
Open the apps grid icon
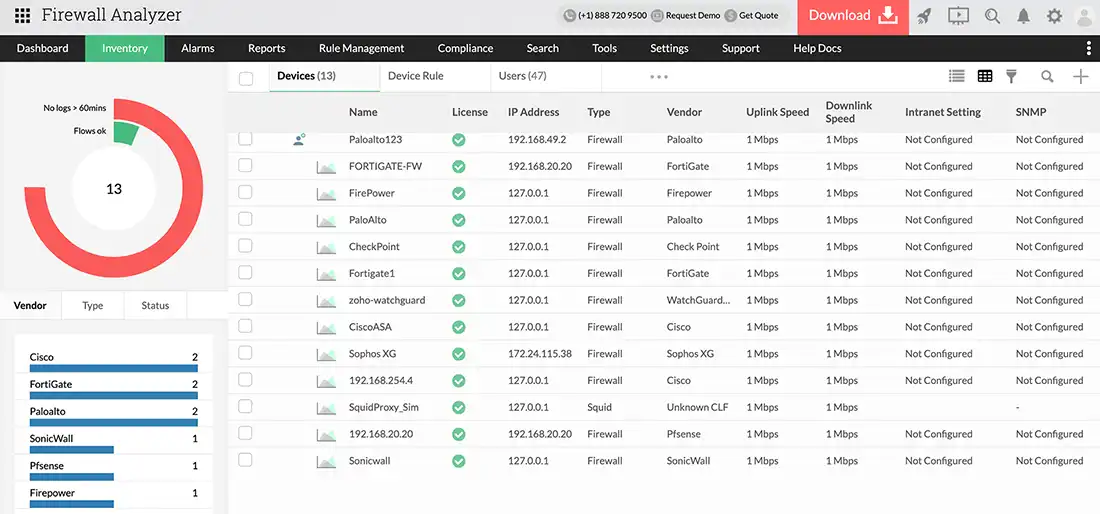22,15
